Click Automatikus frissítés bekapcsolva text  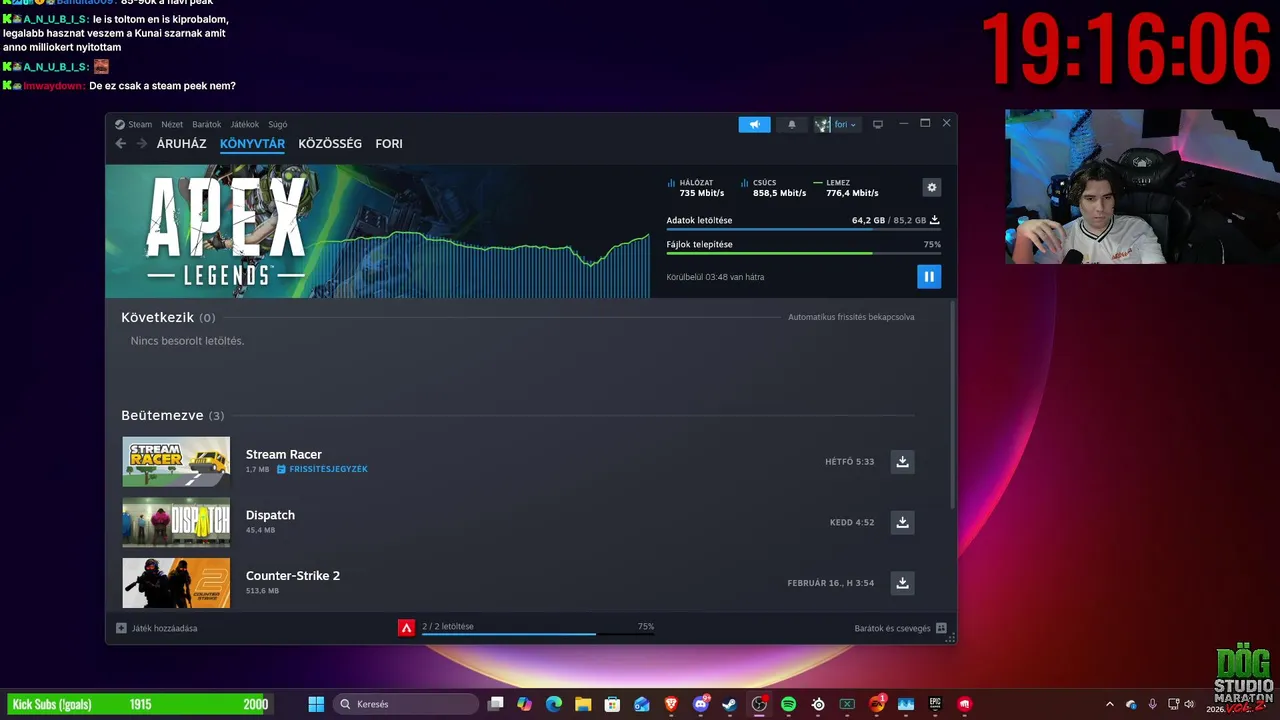coord(851,317)
